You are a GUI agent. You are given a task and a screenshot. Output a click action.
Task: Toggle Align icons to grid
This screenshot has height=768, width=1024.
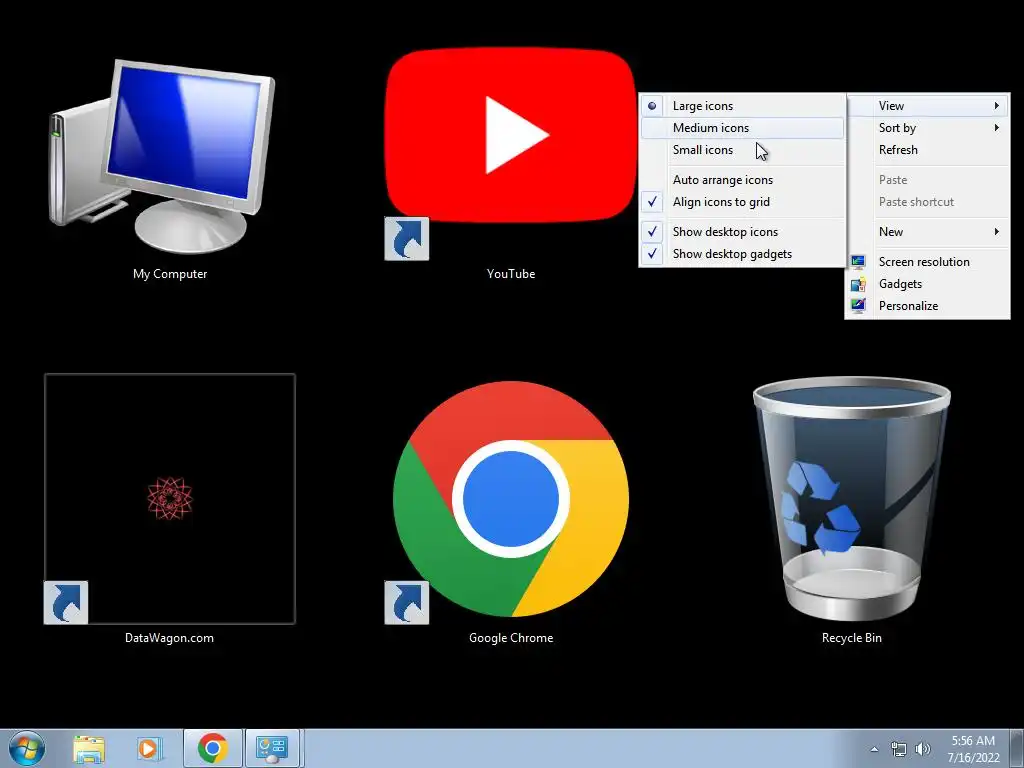click(x=743, y=202)
